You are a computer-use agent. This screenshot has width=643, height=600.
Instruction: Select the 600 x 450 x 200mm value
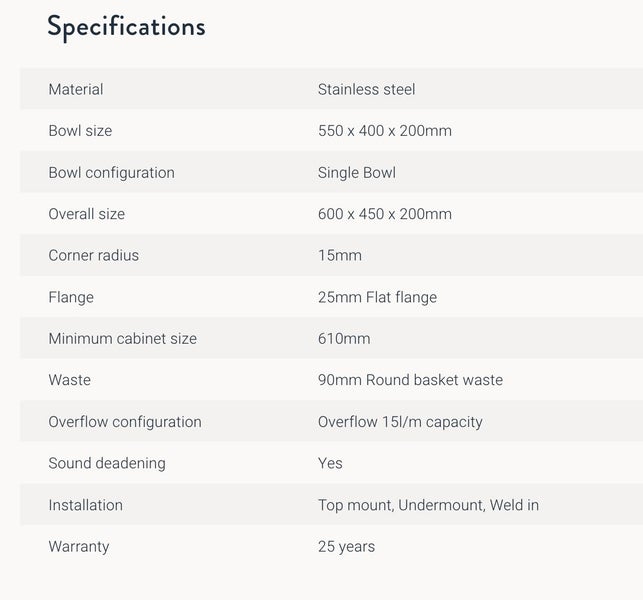384,214
